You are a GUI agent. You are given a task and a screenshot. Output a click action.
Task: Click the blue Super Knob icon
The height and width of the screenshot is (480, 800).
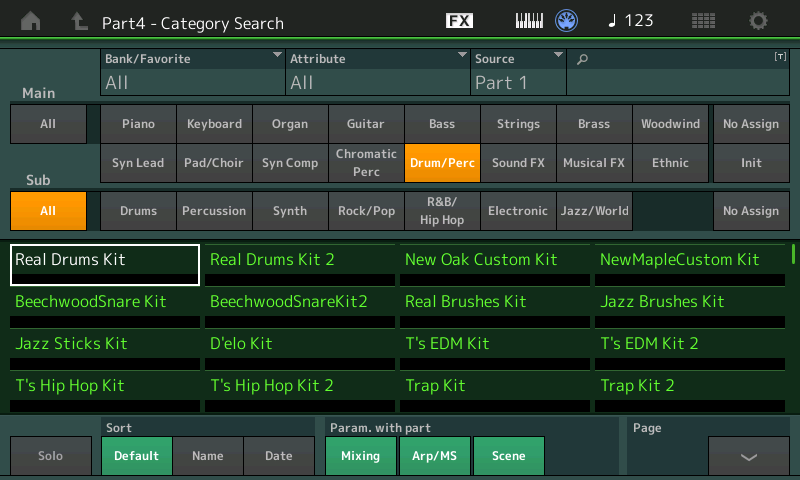567,21
